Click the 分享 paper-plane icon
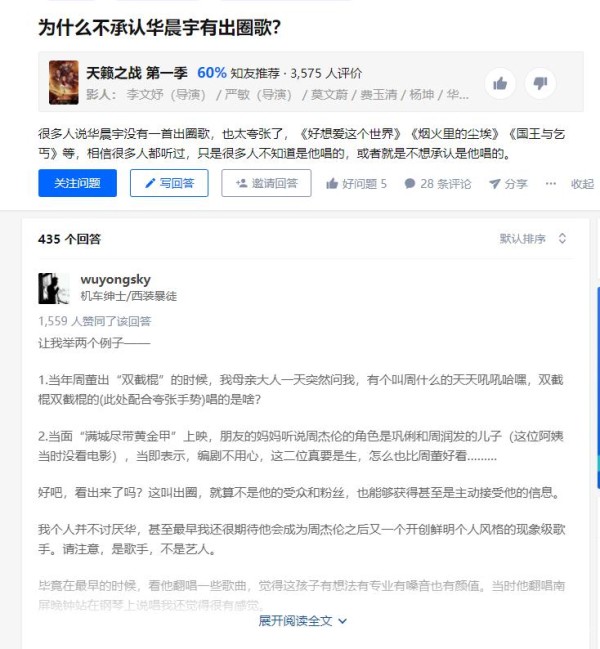The height and width of the screenshot is (649, 600). tap(494, 183)
